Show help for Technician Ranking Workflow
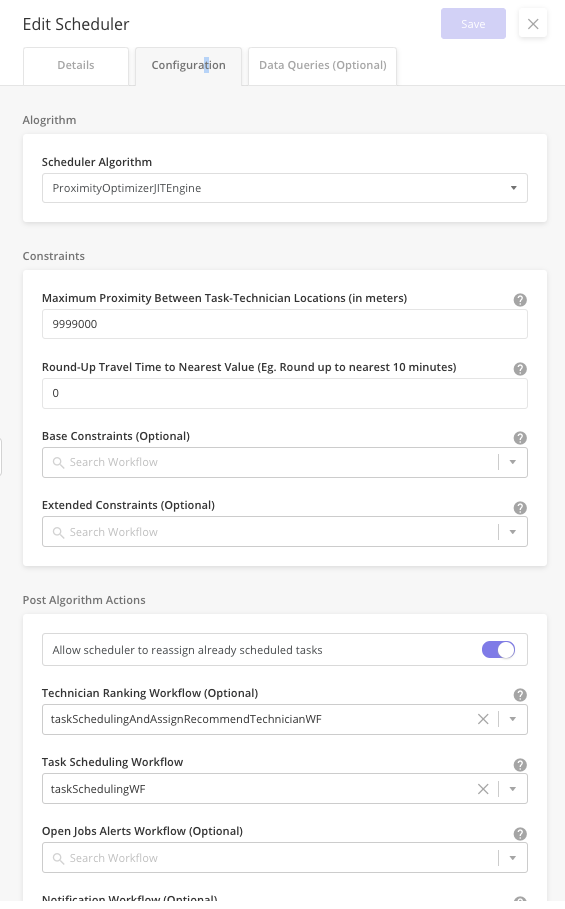The image size is (565, 909). (520, 695)
